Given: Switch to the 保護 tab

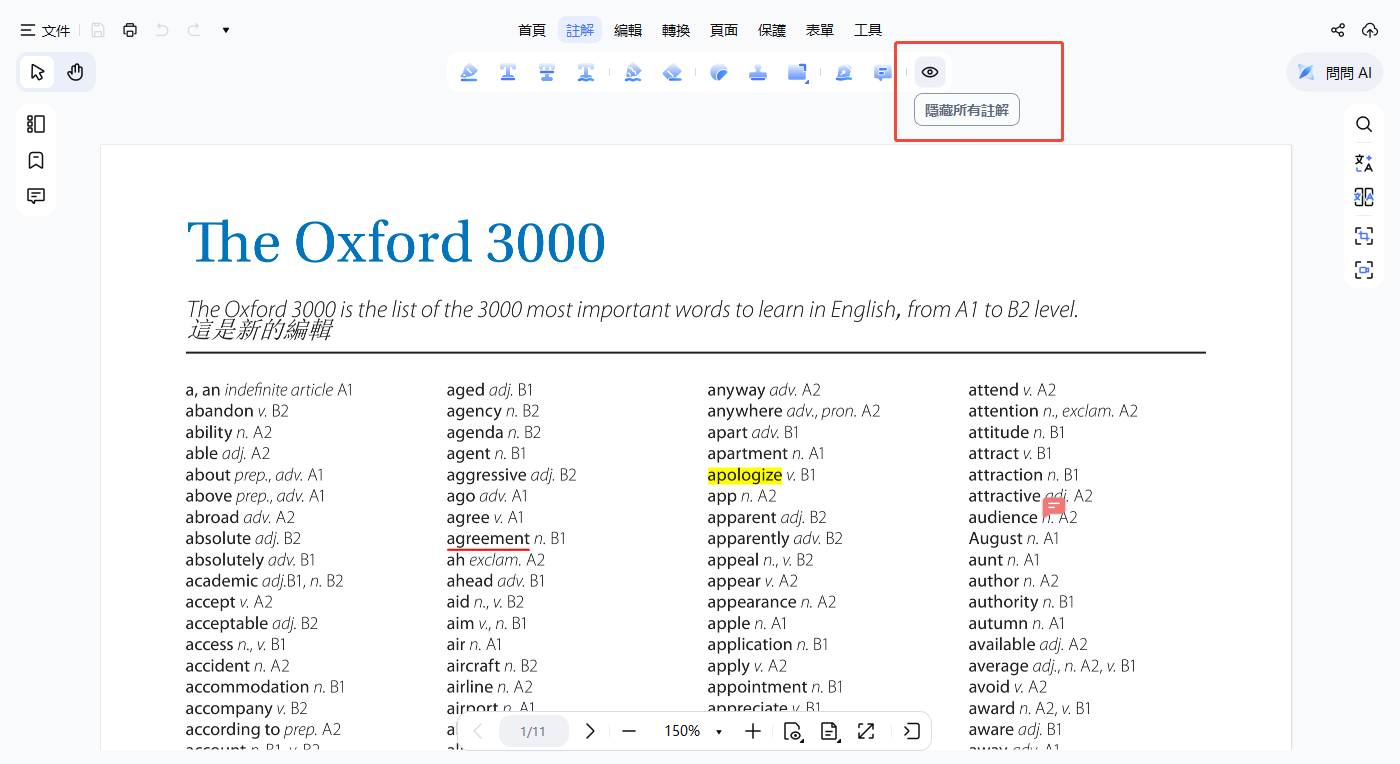Looking at the screenshot, I should click(772, 30).
